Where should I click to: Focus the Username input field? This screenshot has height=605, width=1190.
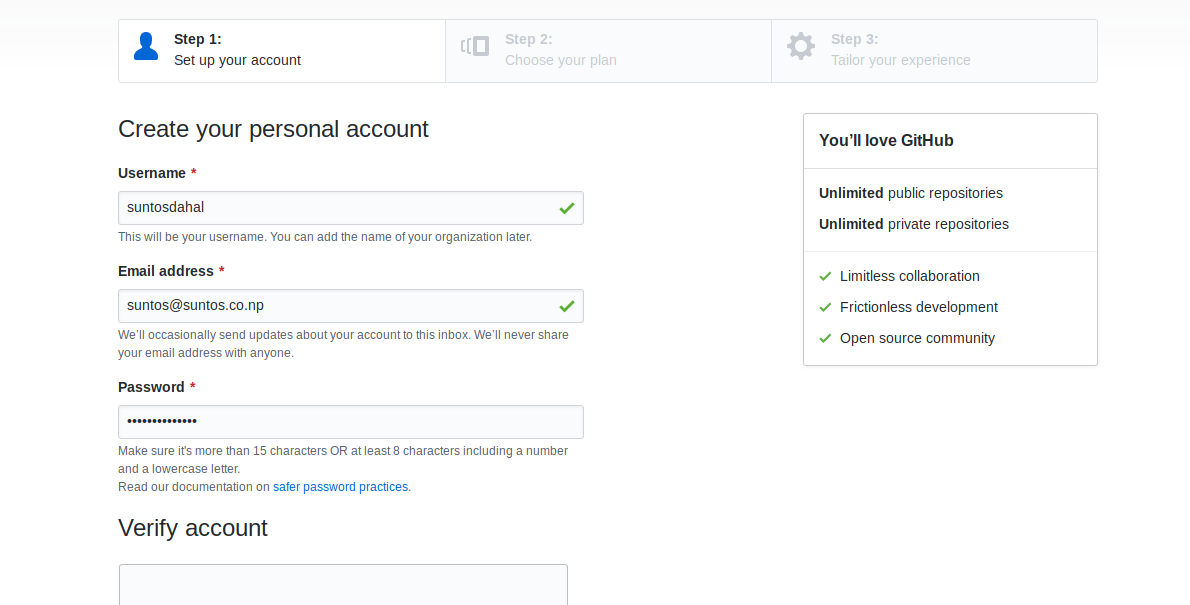[x=351, y=208]
